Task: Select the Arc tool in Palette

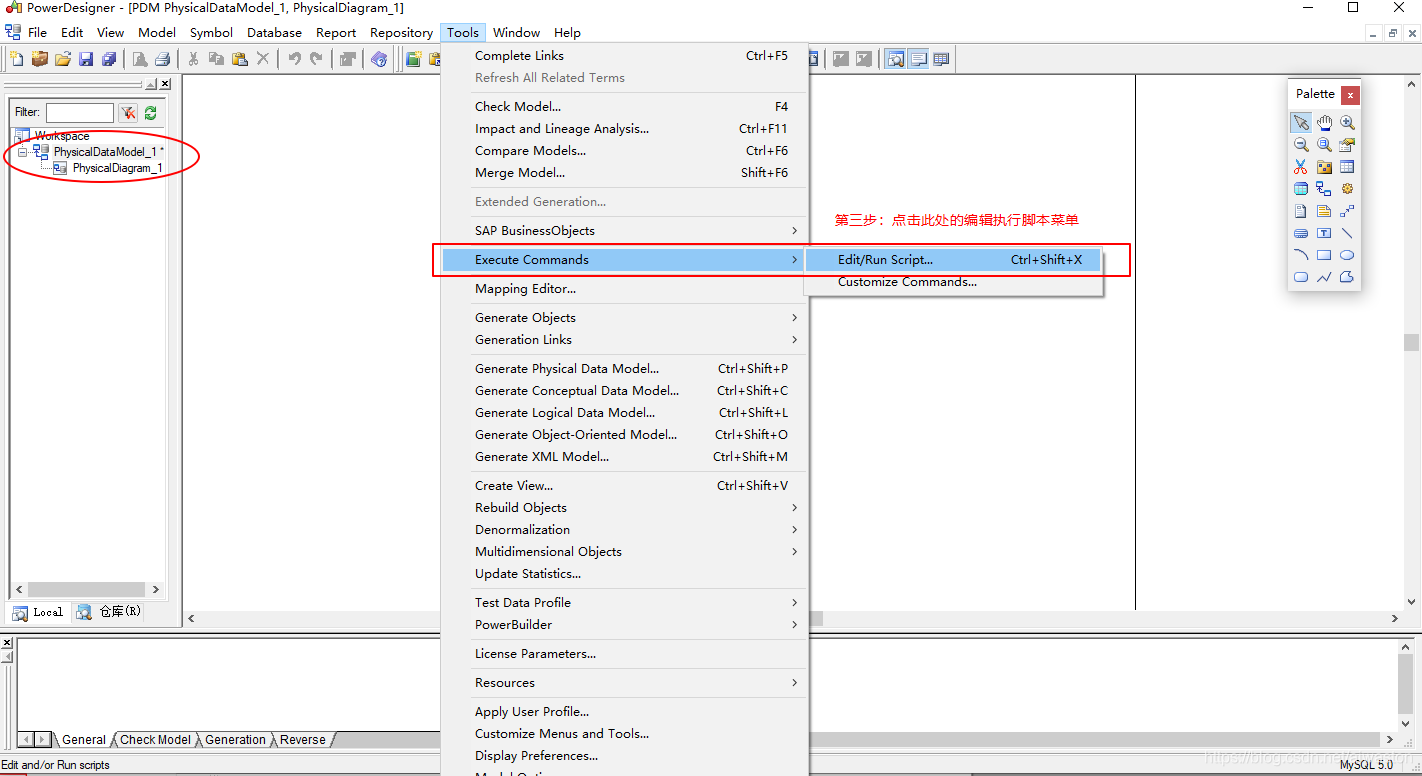Action: click(x=1301, y=255)
